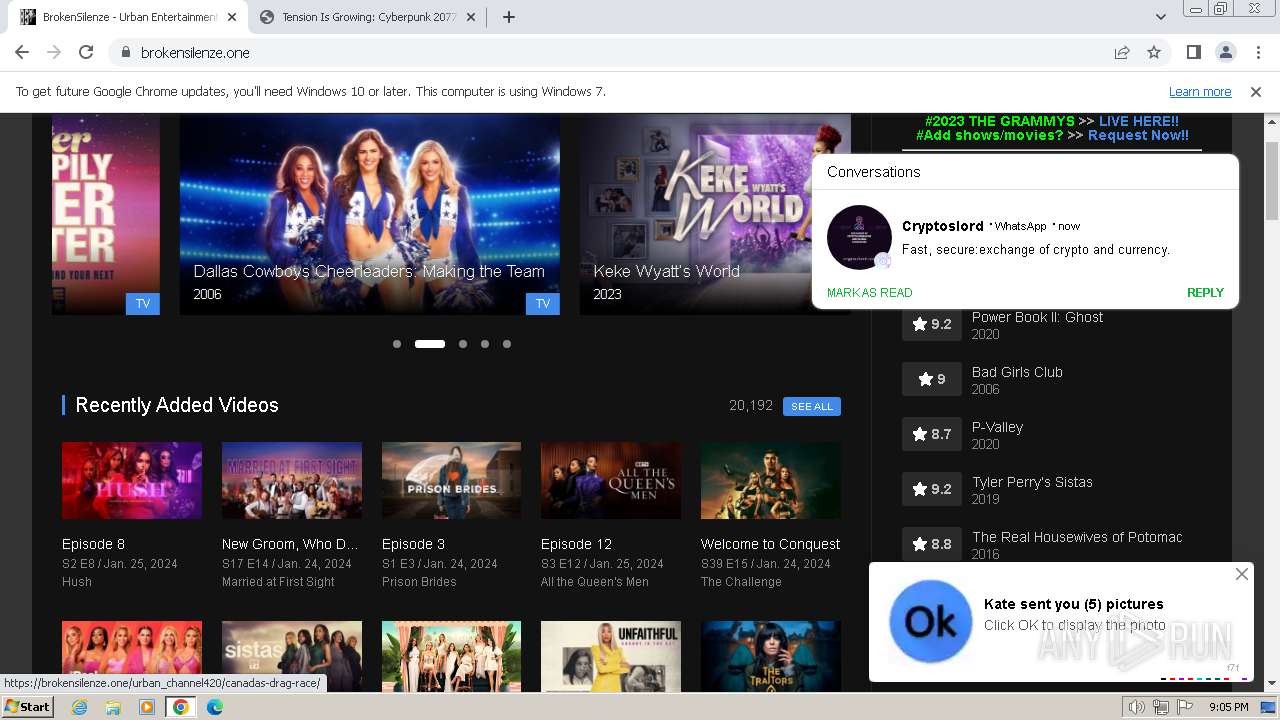Close the Kate sent you pictures popup

1241,574
